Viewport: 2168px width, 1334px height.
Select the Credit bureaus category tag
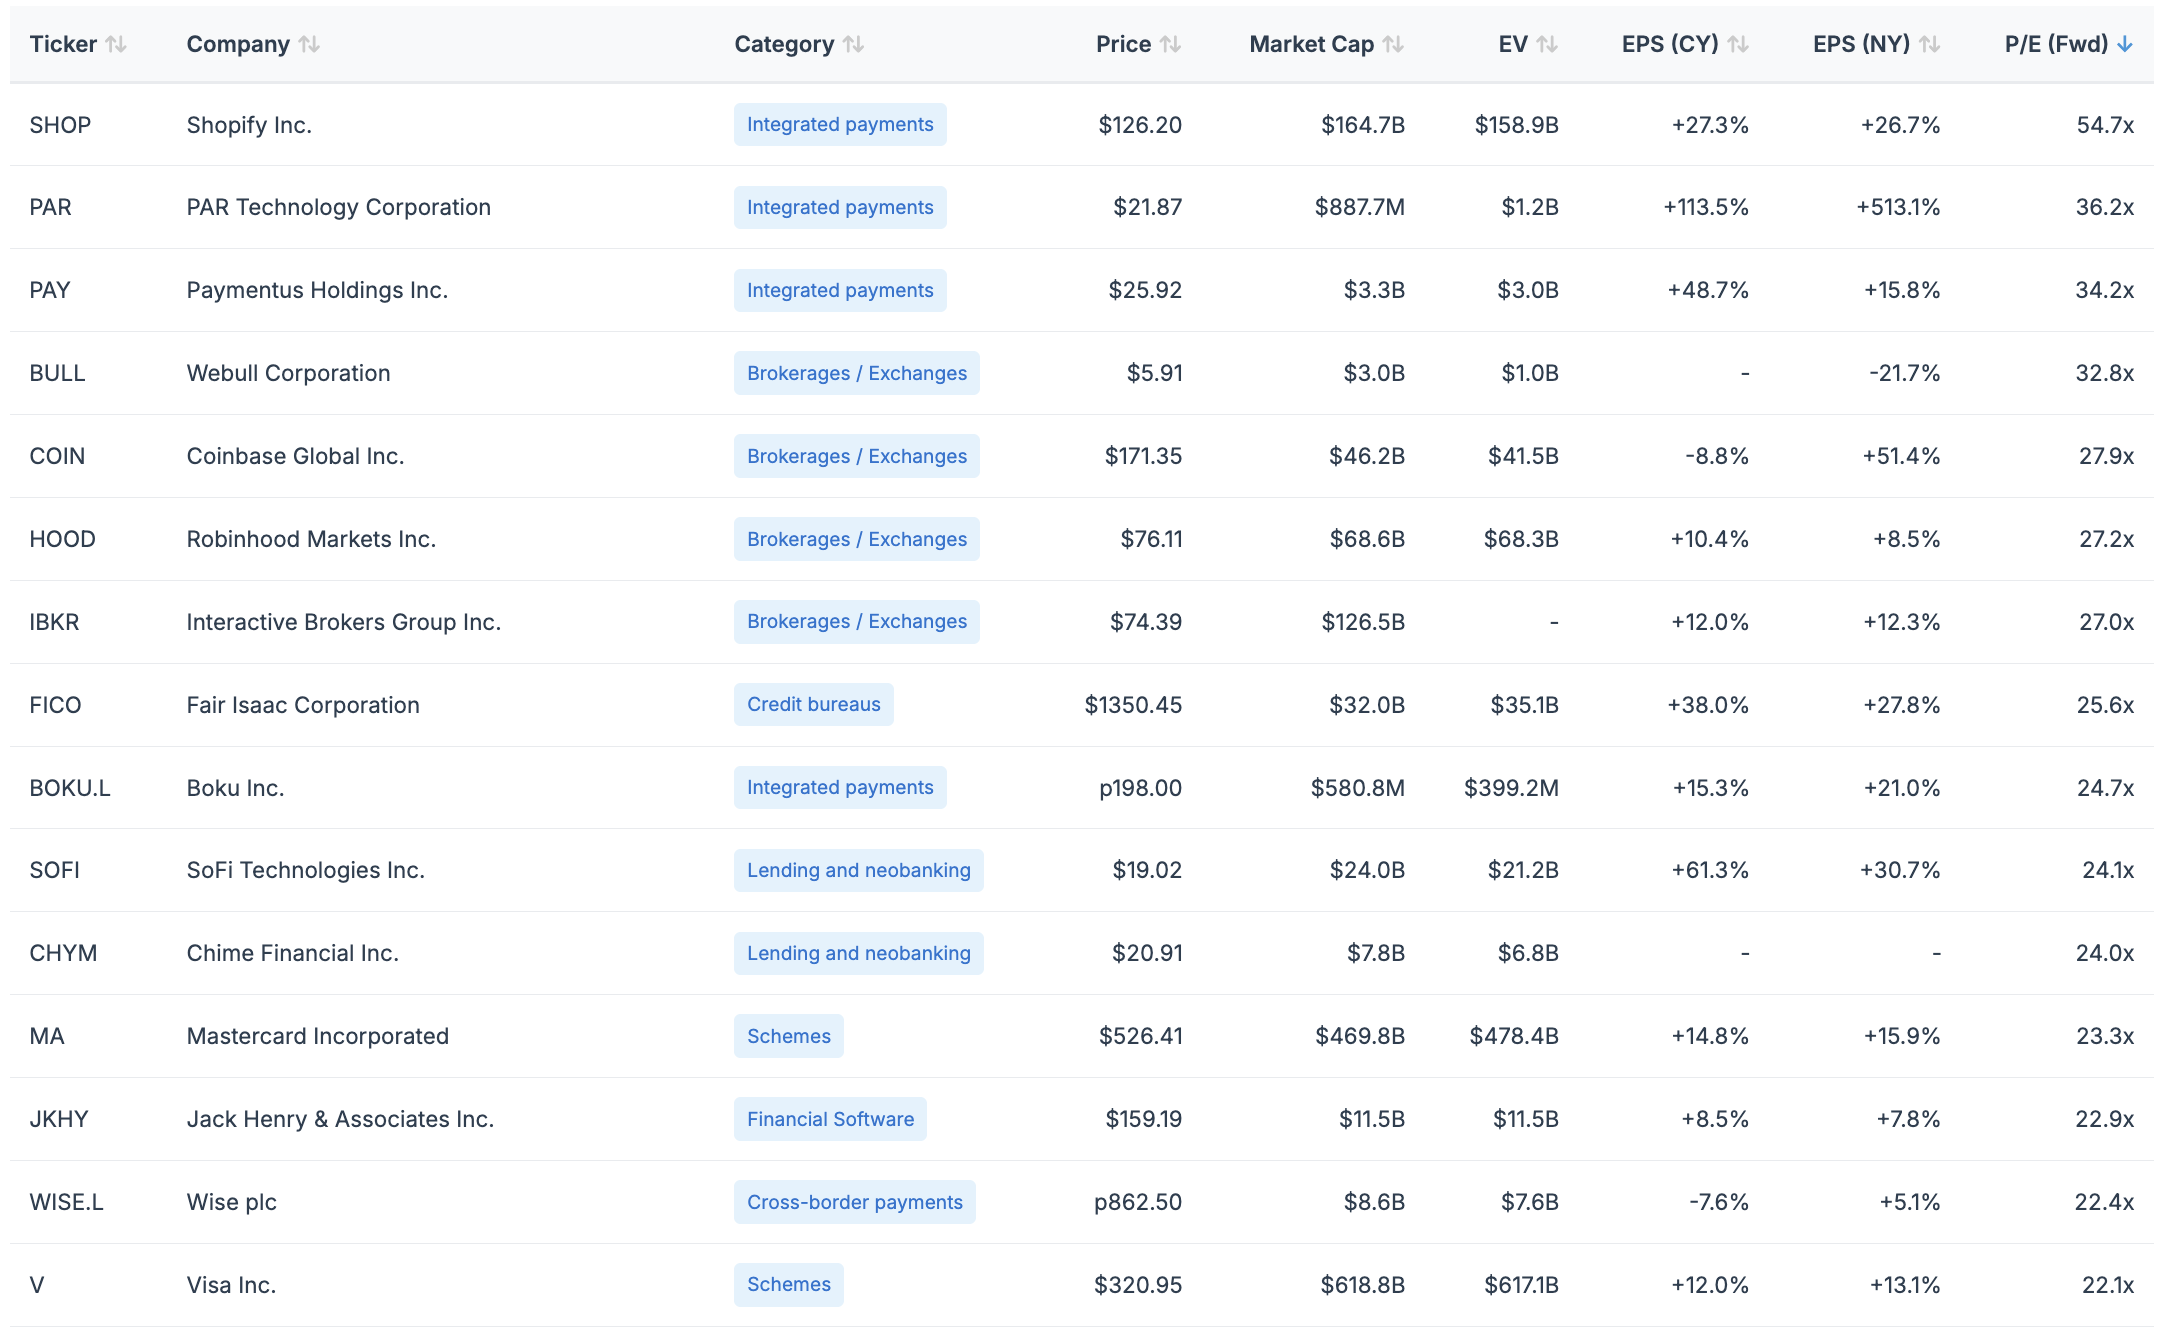(x=813, y=705)
